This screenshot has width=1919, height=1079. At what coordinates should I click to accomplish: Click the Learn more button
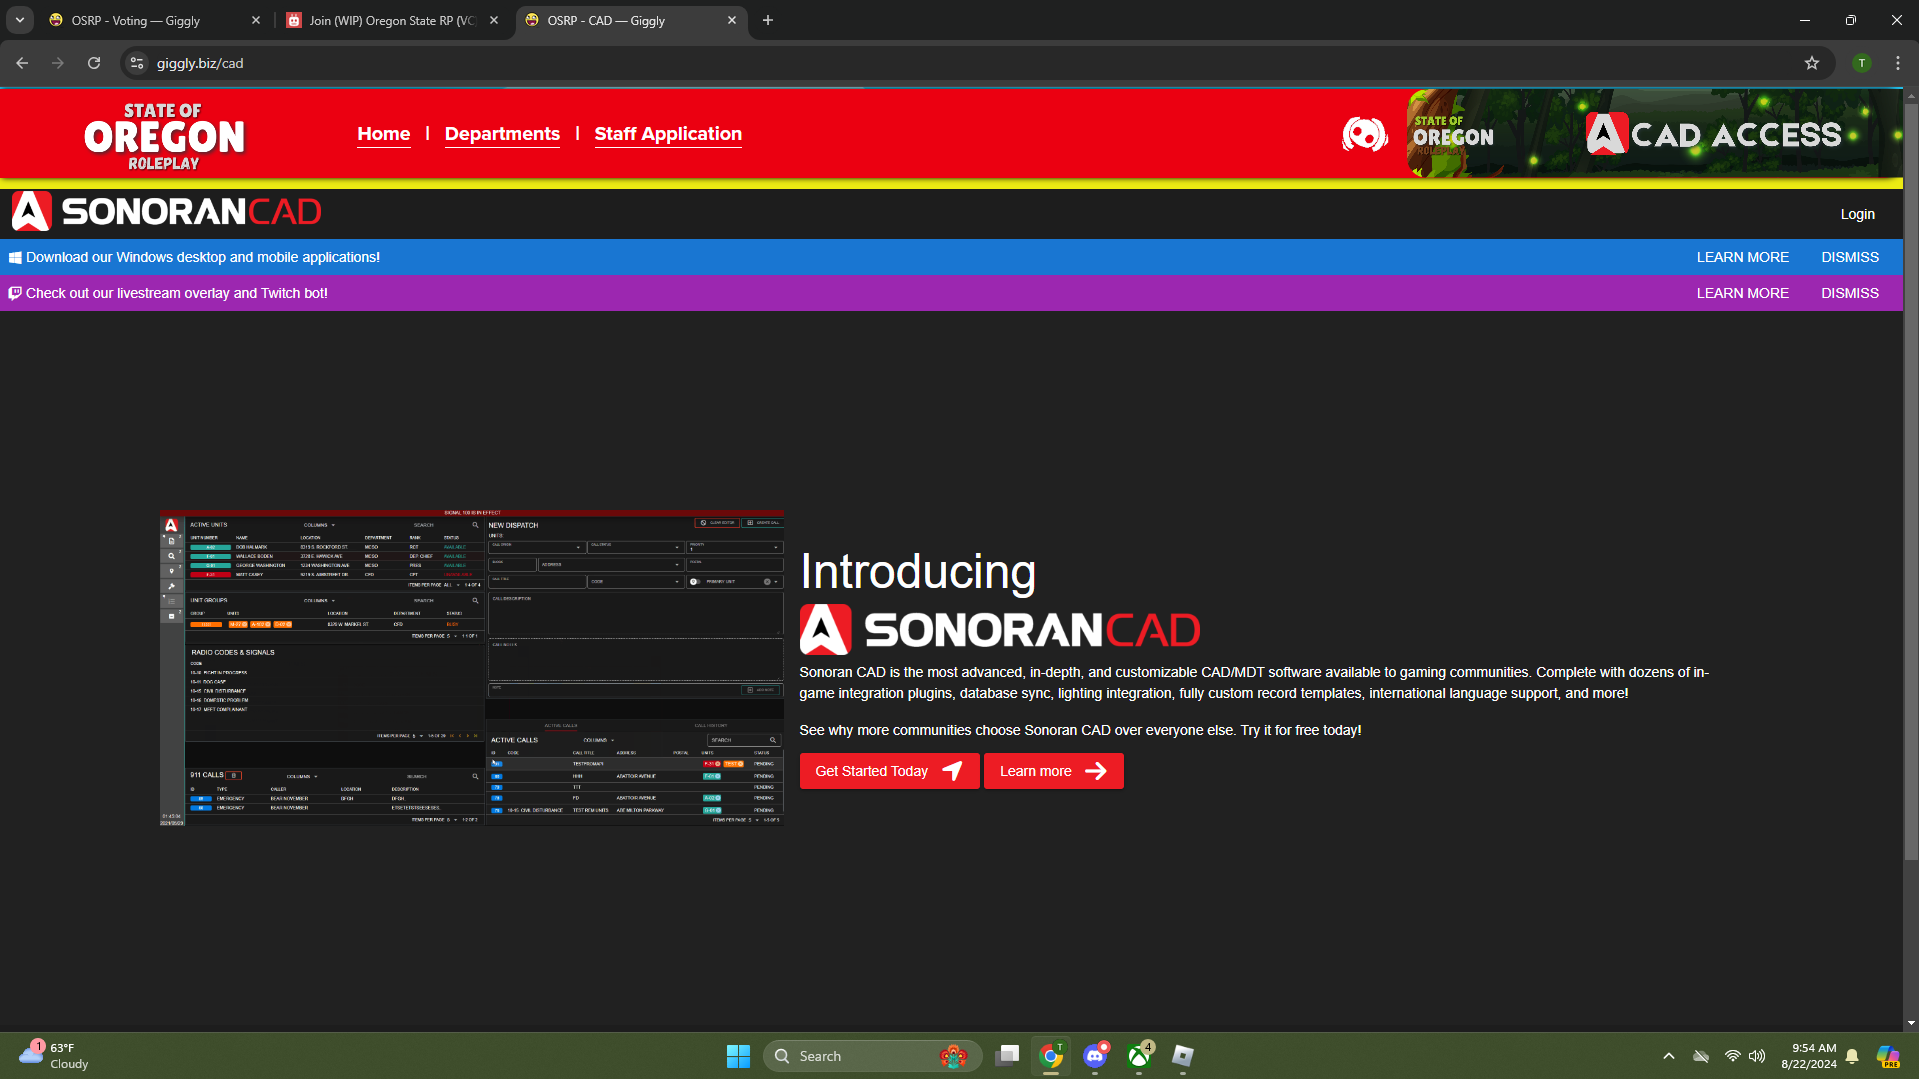(x=1053, y=771)
